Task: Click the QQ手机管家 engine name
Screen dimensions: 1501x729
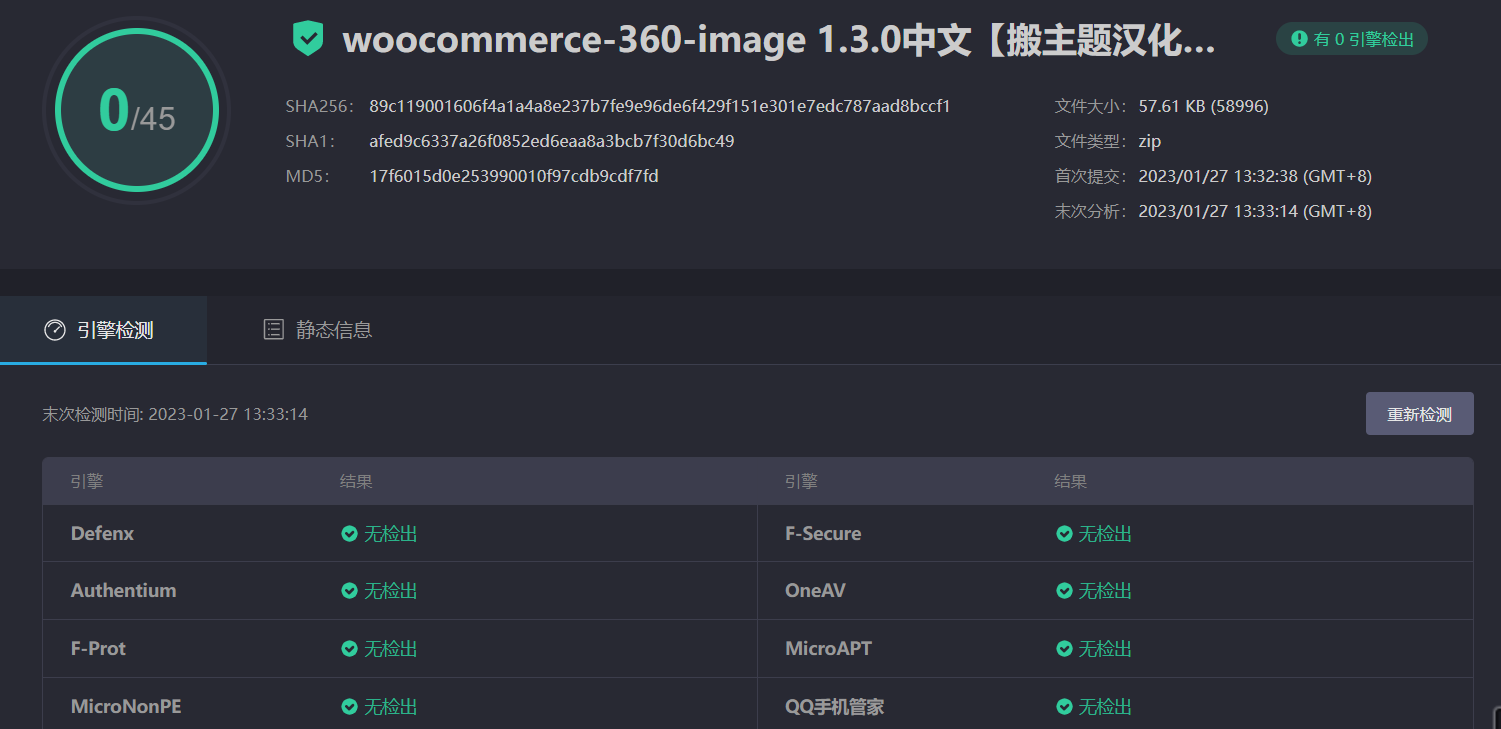Action: pyautogui.click(x=834, y=707)
